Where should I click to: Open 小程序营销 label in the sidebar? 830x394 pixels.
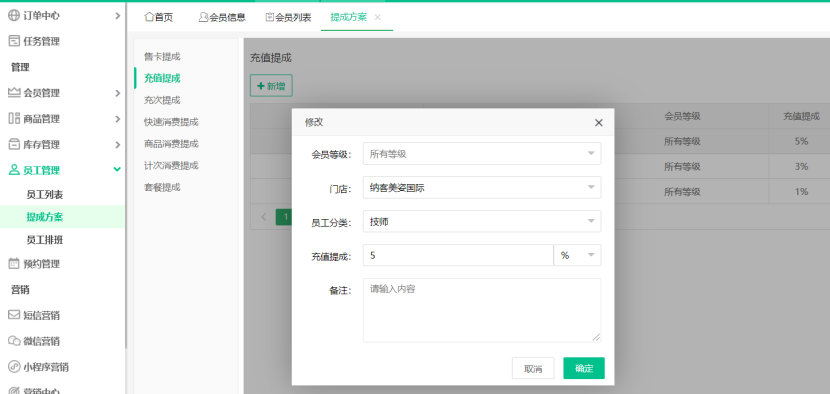coord(46,366)
